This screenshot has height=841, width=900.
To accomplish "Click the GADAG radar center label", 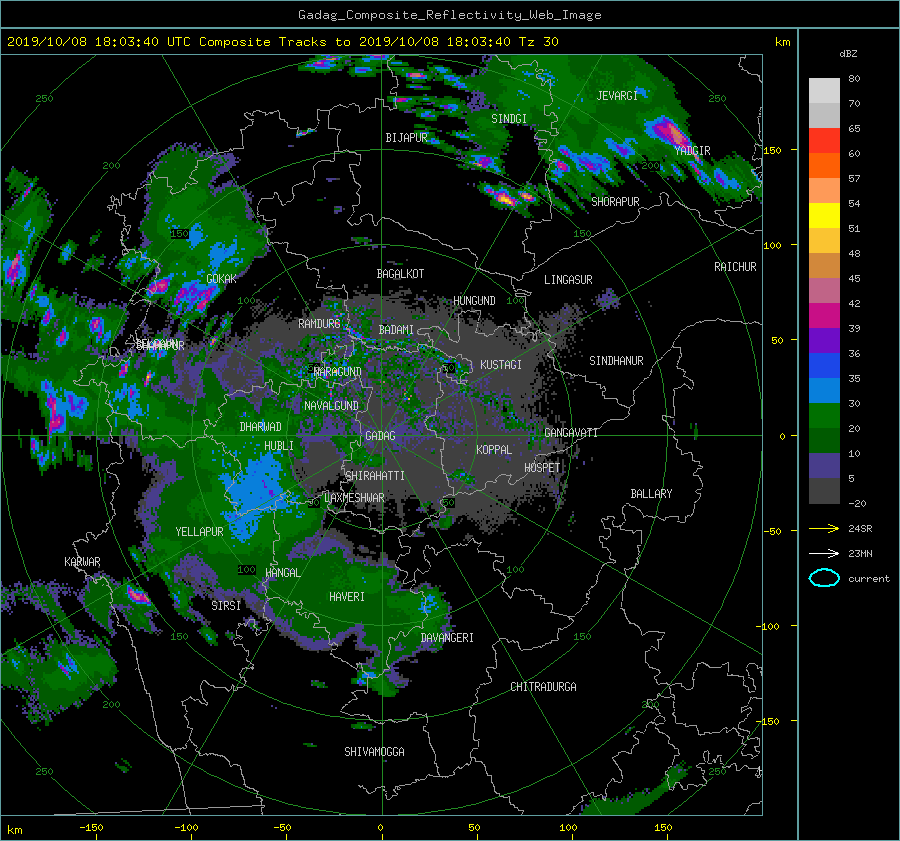I will (x=380, y=436).
